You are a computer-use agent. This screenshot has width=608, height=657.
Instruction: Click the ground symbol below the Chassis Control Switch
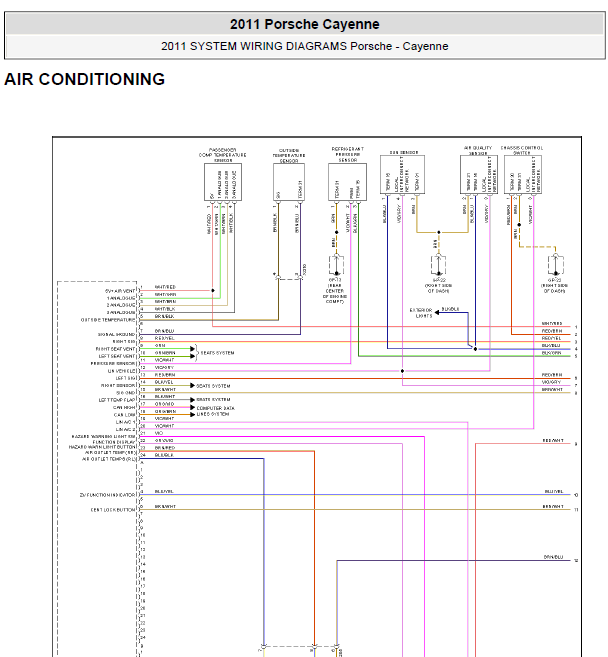click(x=555, y=265)
